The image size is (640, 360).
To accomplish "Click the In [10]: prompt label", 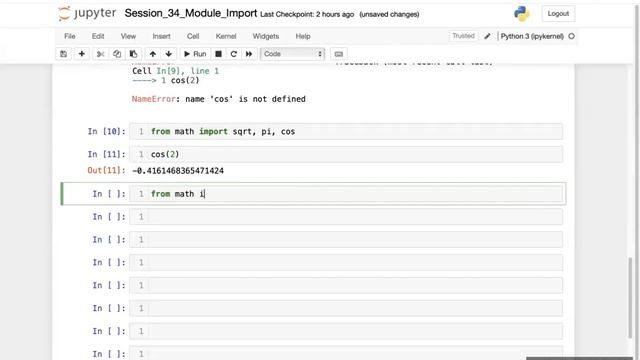I will tap(107, 131).
